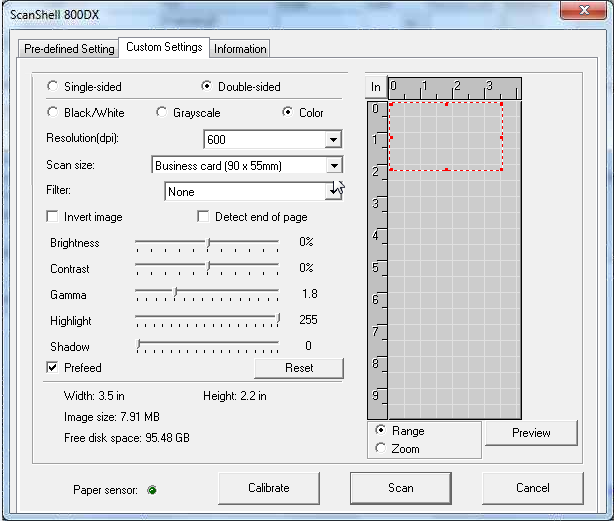Toggle the Invert image checkbox
The image size is (614, 521).
point(52,216)
